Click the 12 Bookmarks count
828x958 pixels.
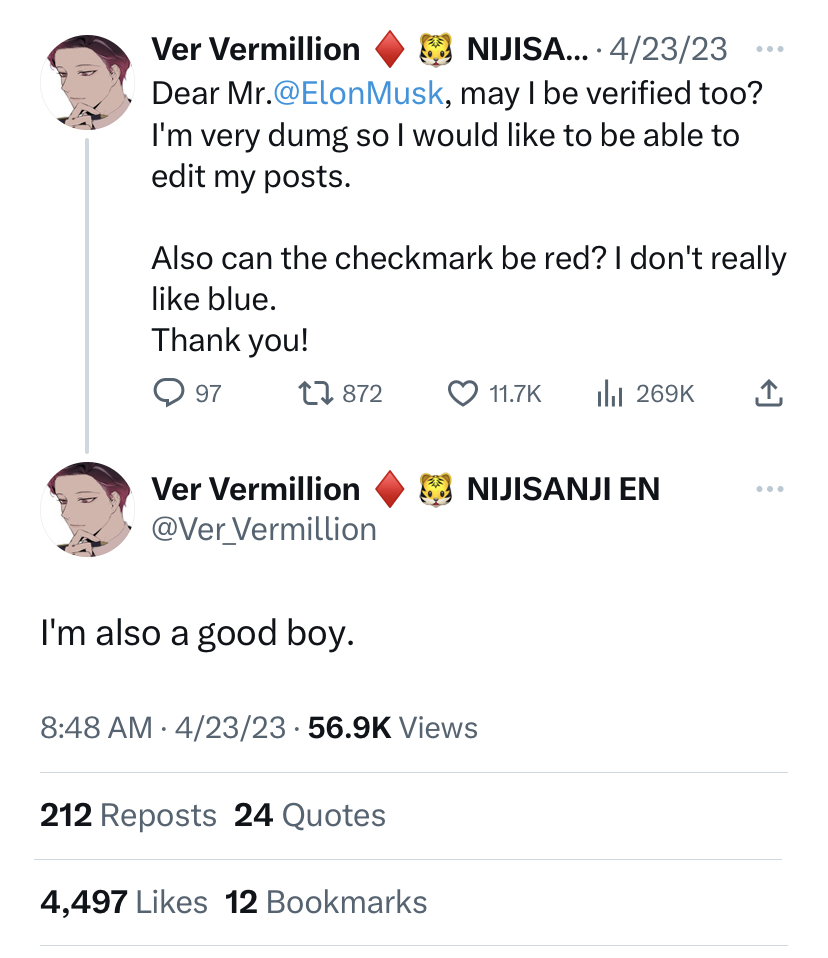327,902
